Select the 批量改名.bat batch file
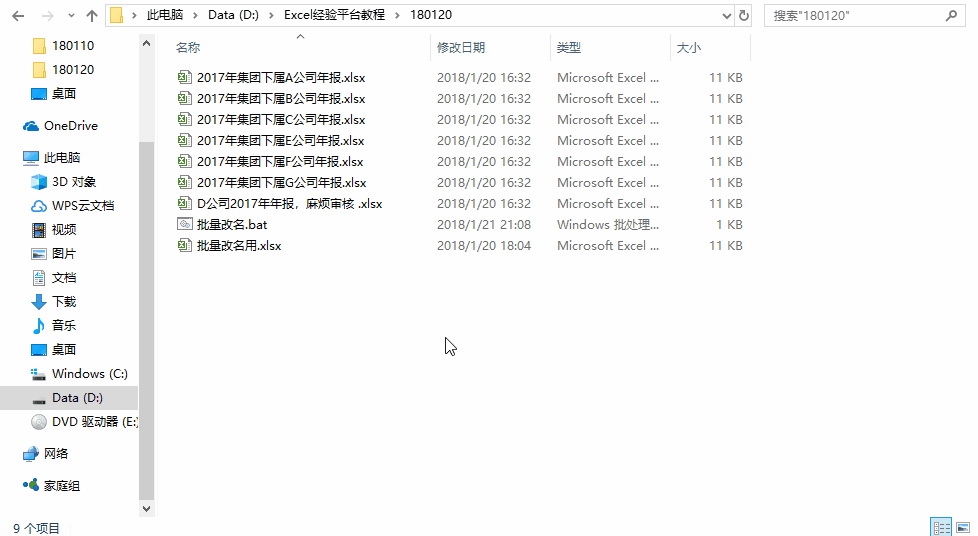The image size is (978, 536). tap(232, 225)
